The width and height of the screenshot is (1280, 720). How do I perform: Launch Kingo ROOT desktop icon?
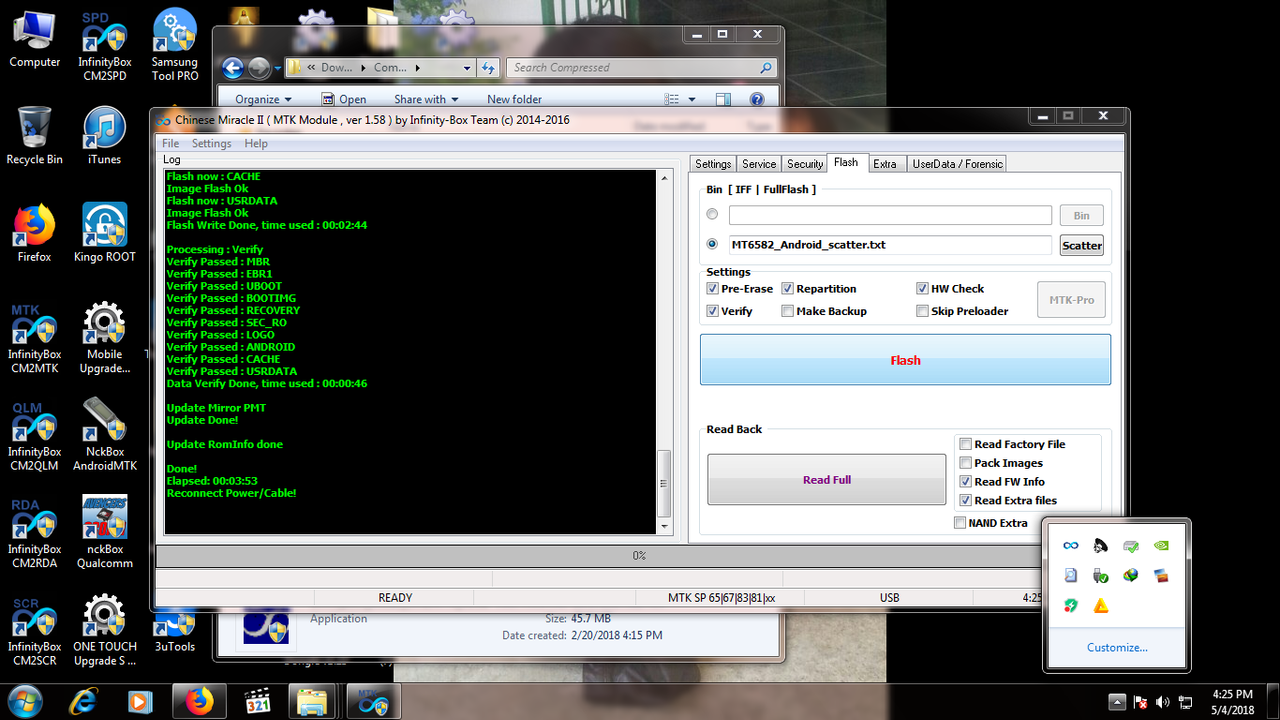tap(104, 225)
